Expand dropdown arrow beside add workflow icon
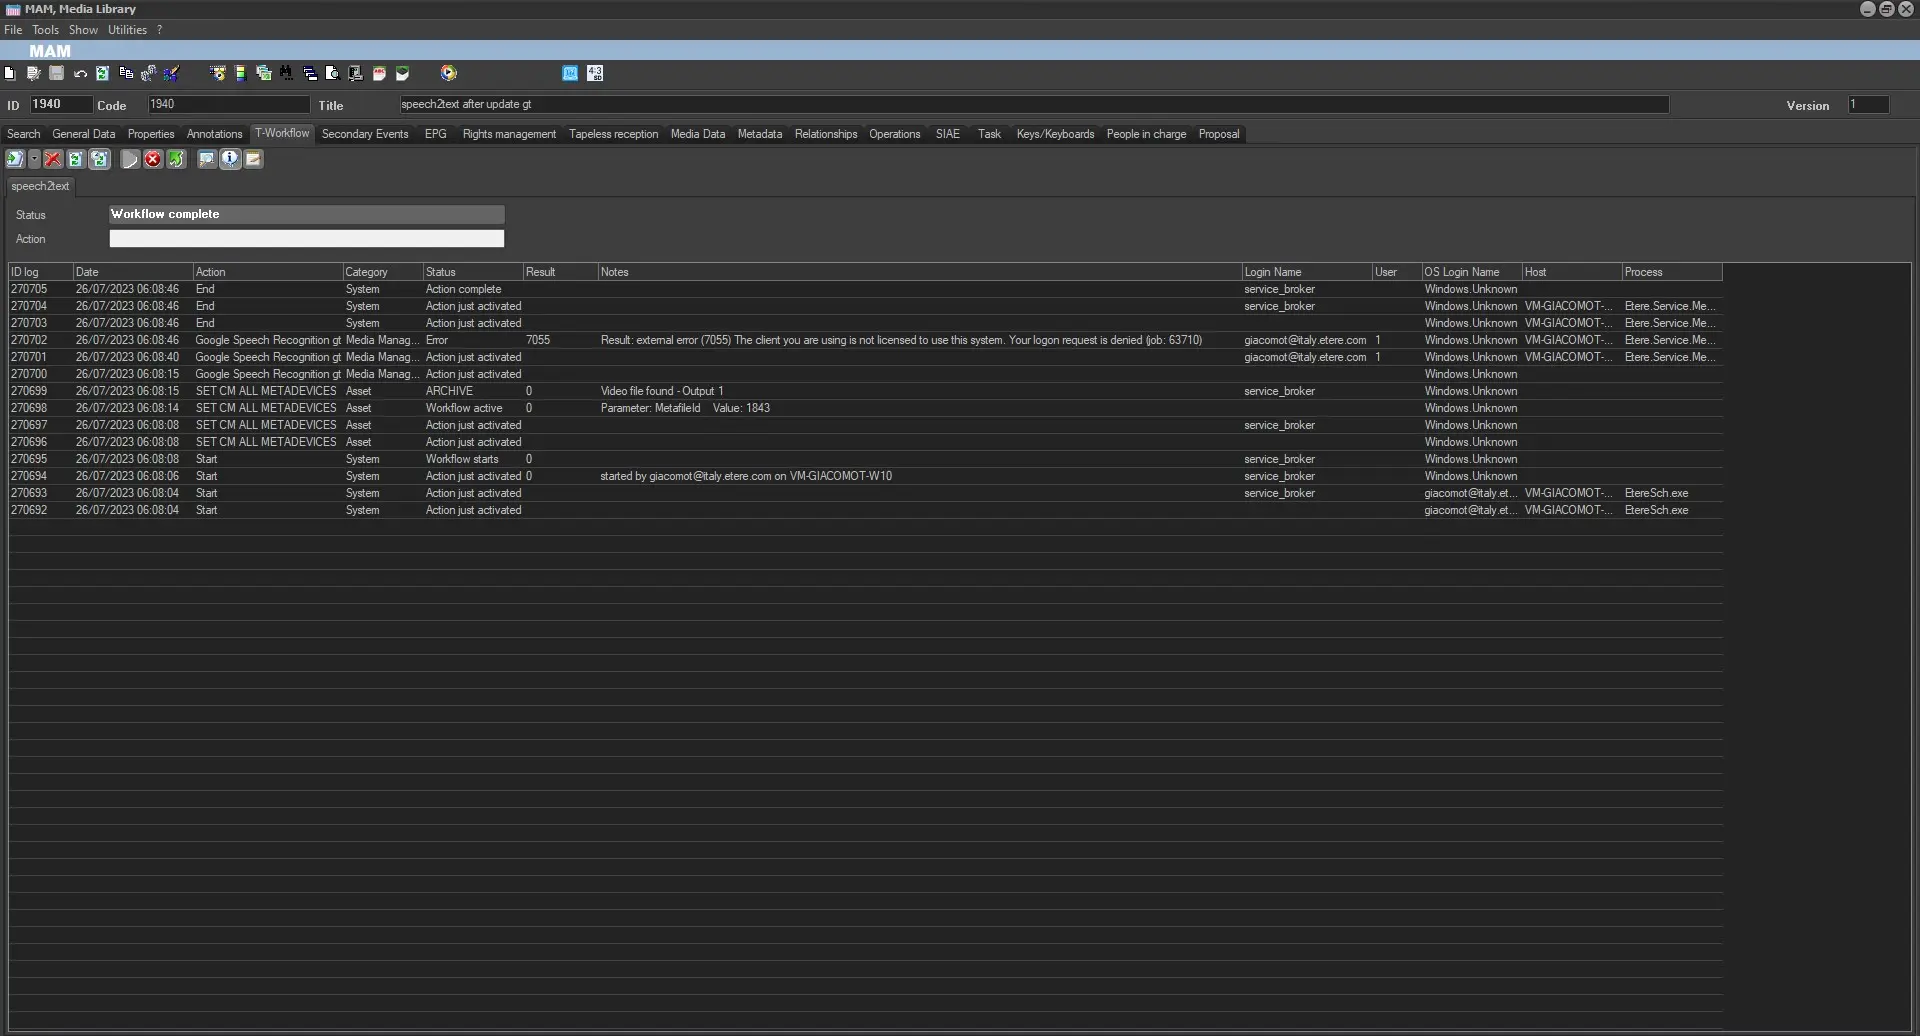 tap(34, 159)
